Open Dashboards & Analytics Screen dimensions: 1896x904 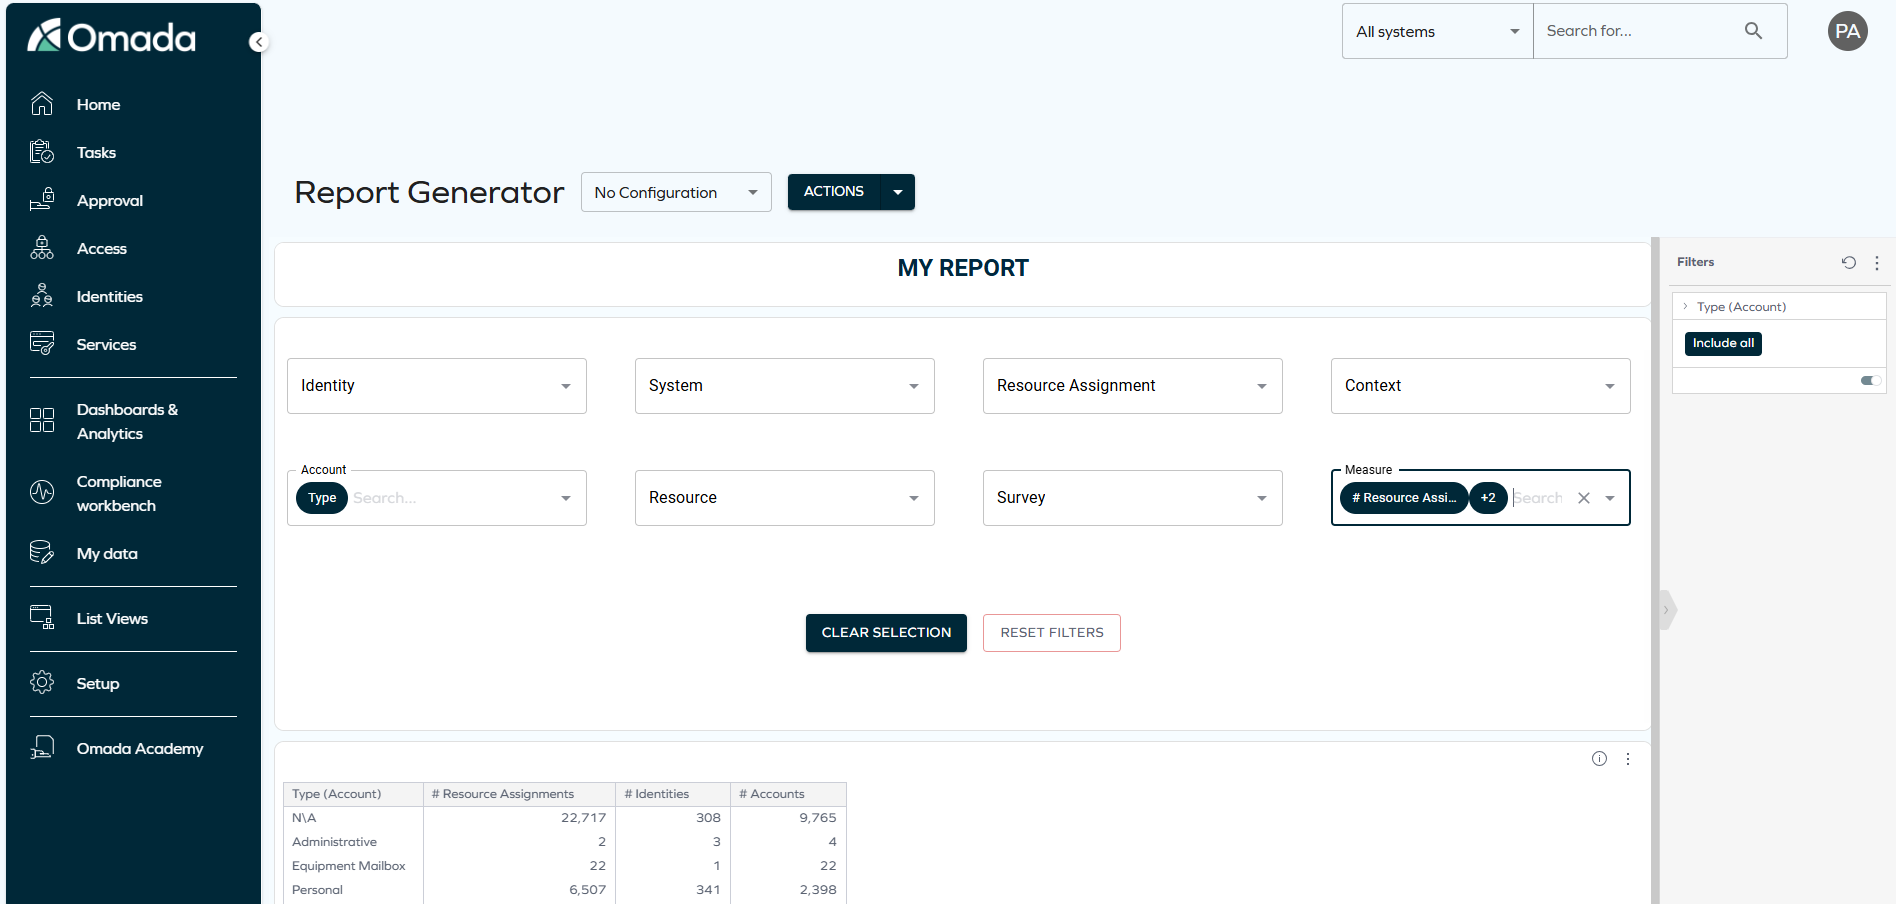(x=127, y=421)
